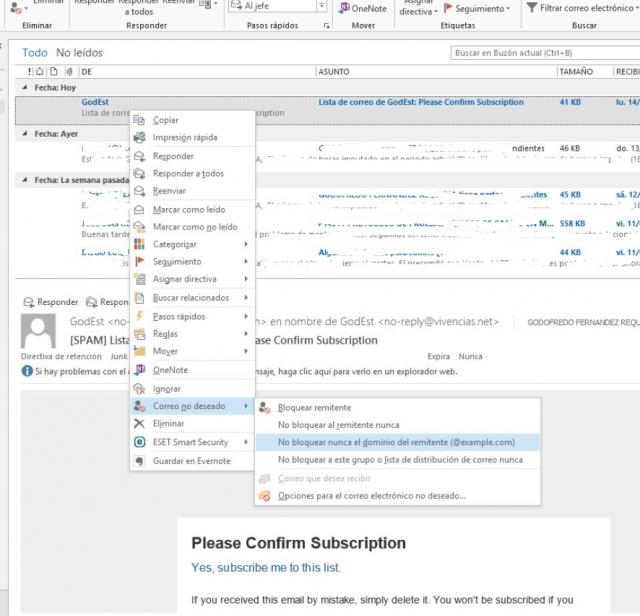Click the Copiar icon in context menu
Image resolution: width=640 pixels, height=616 pixels.
tap(139, 120)
